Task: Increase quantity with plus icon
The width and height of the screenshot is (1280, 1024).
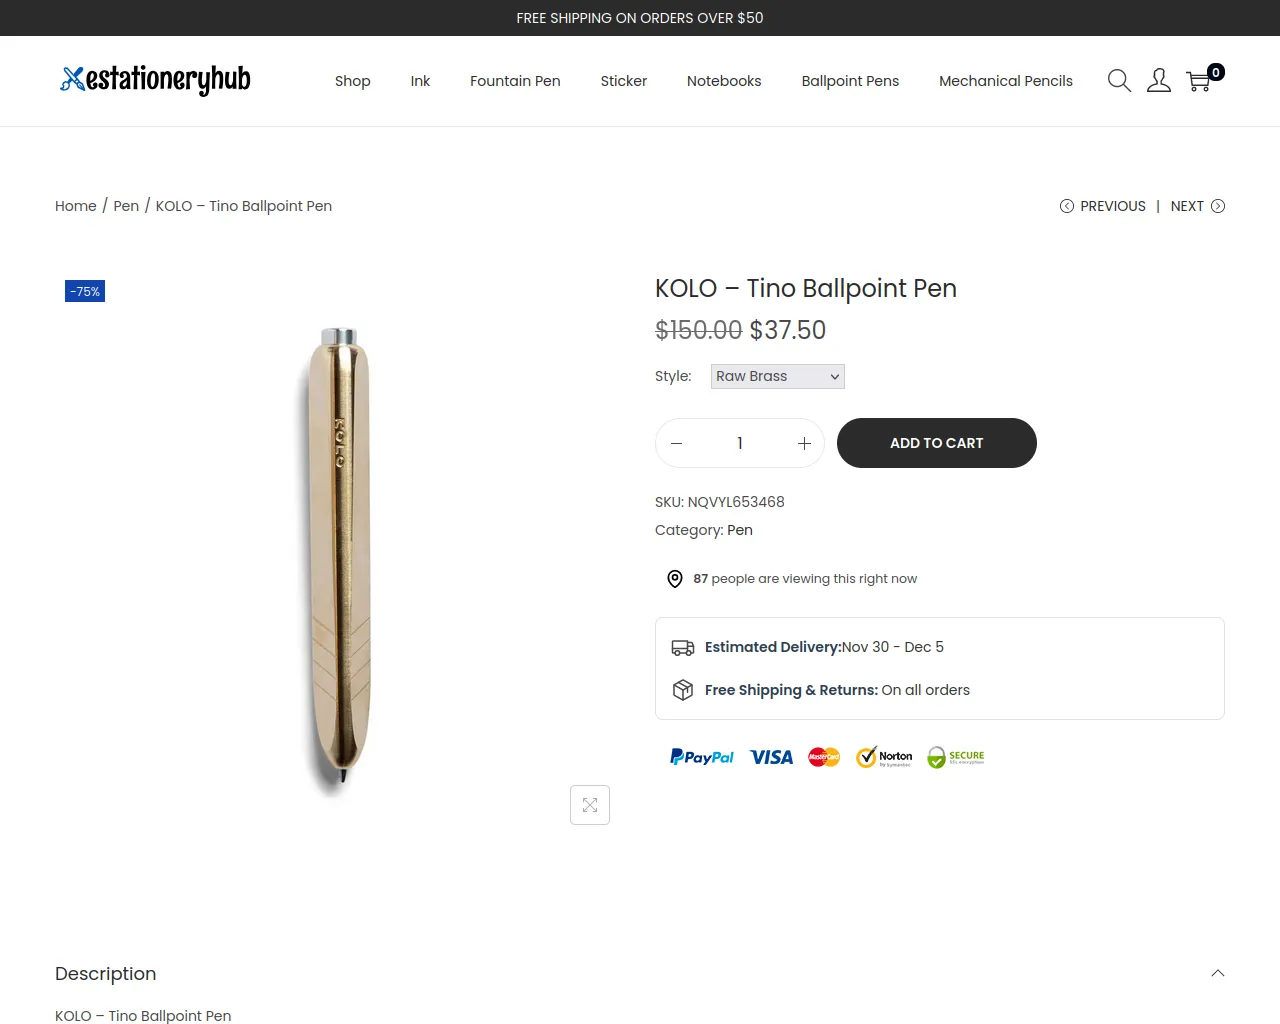Action: click(804, 443)
